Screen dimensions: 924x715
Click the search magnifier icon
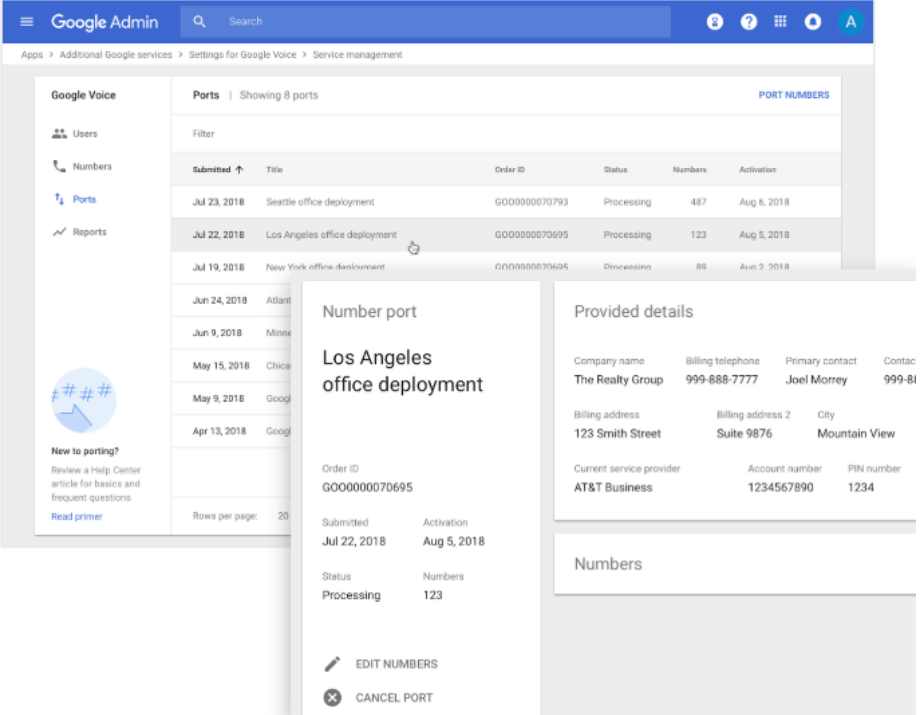[199, 22]
